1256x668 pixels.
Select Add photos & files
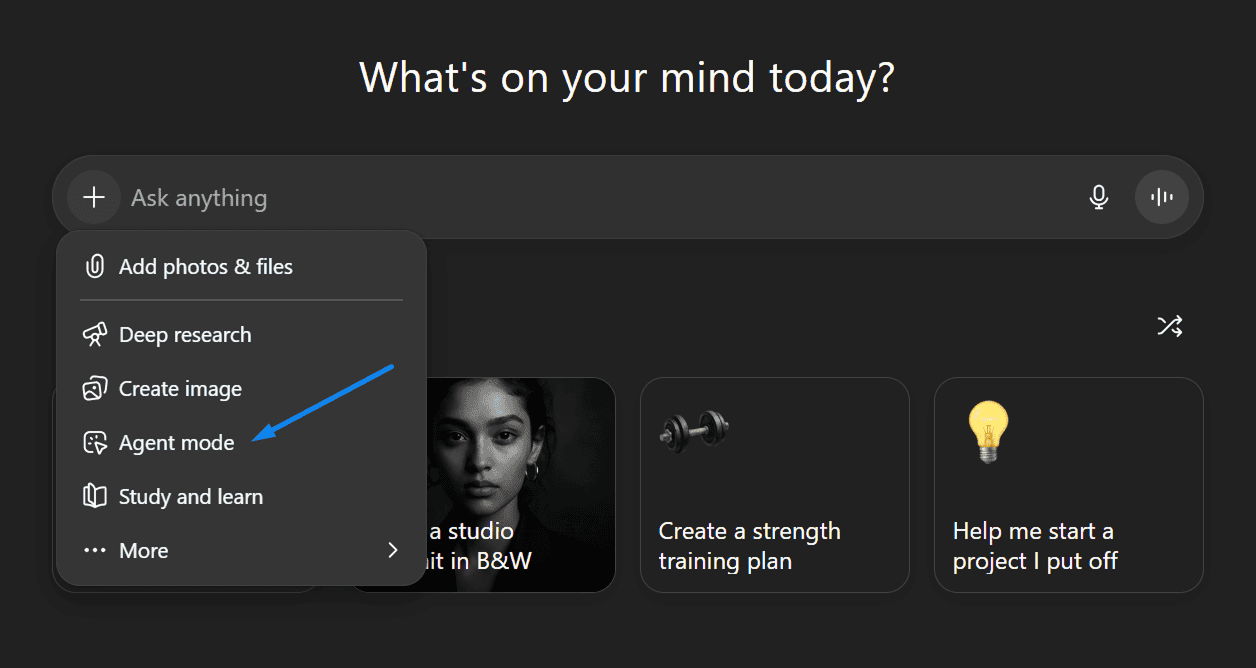pos(206,267)
